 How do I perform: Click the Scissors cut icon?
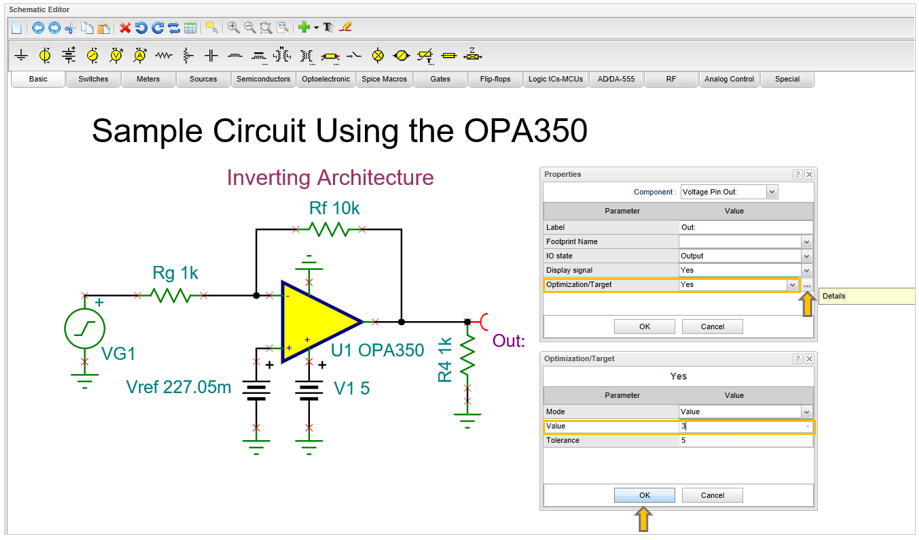(71, 28)
